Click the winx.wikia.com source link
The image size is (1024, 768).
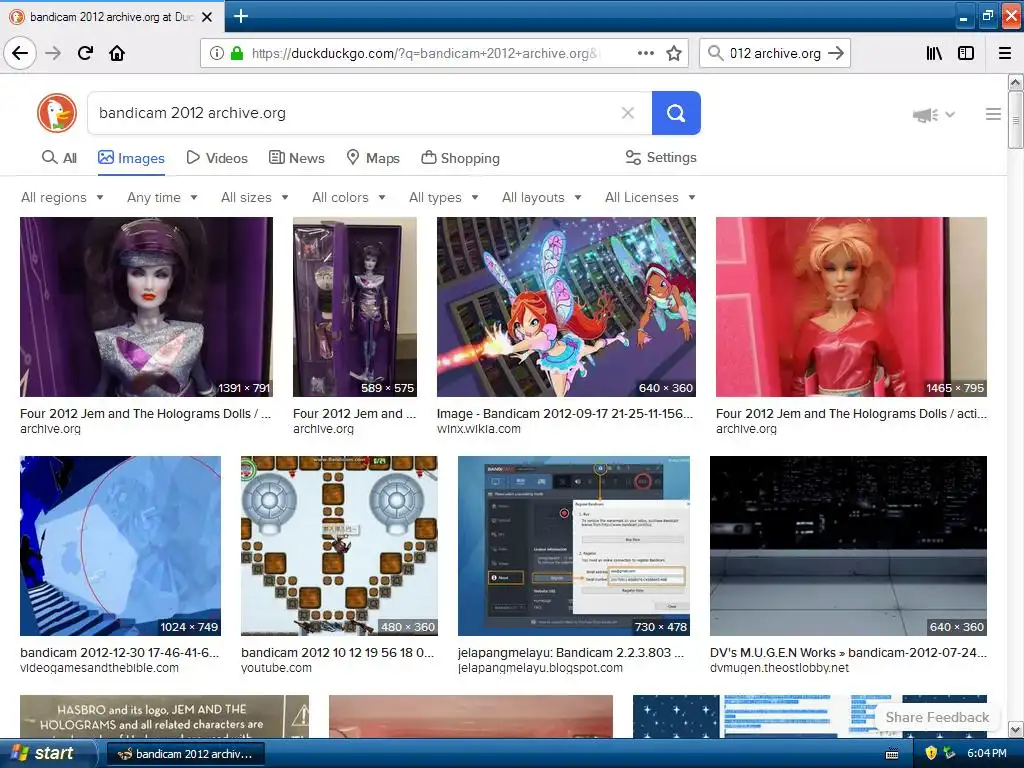[x=479, y=429]
